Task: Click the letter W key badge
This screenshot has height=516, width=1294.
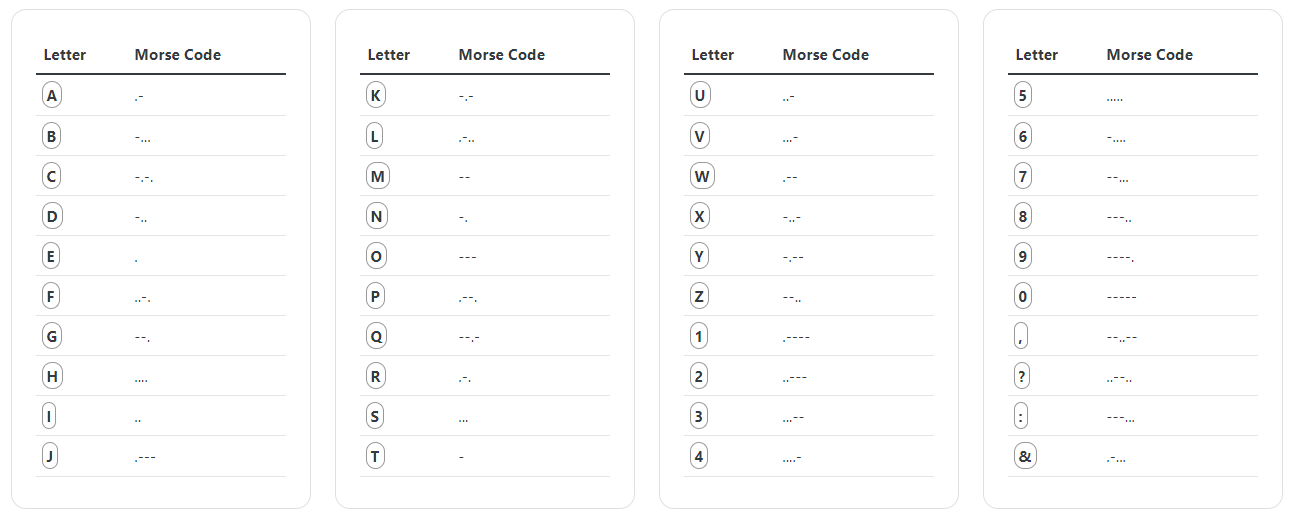Action: [x=702, y=176]
